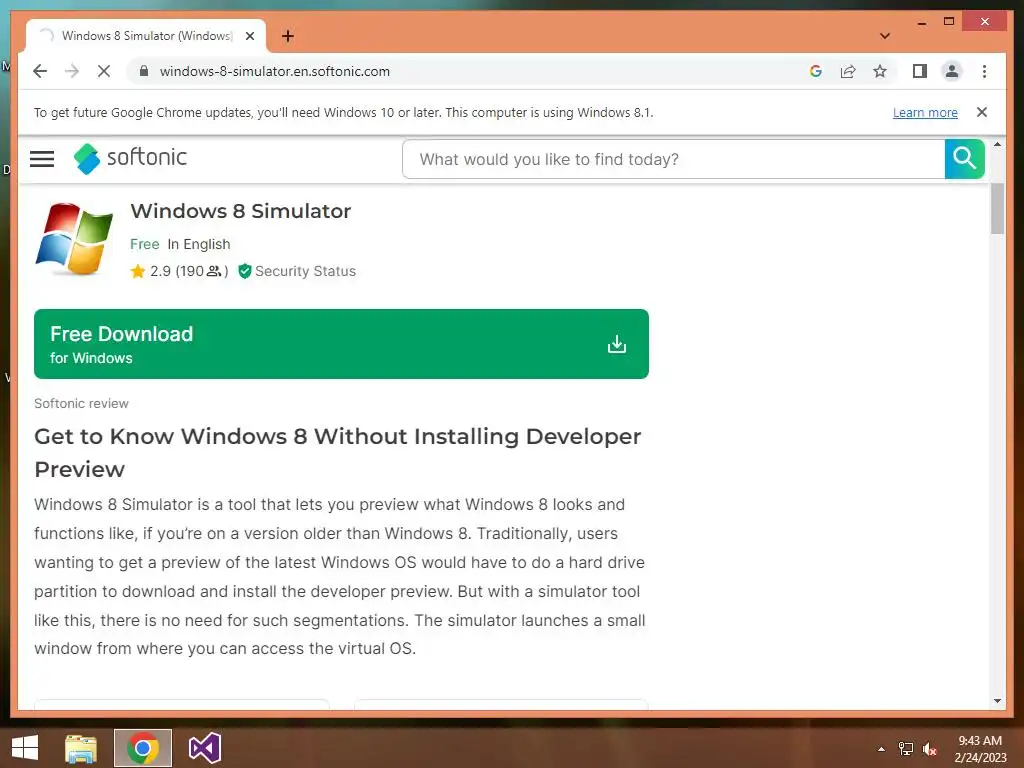
Task: Close the Windows 8 Simulator tab
Action: 249,36
